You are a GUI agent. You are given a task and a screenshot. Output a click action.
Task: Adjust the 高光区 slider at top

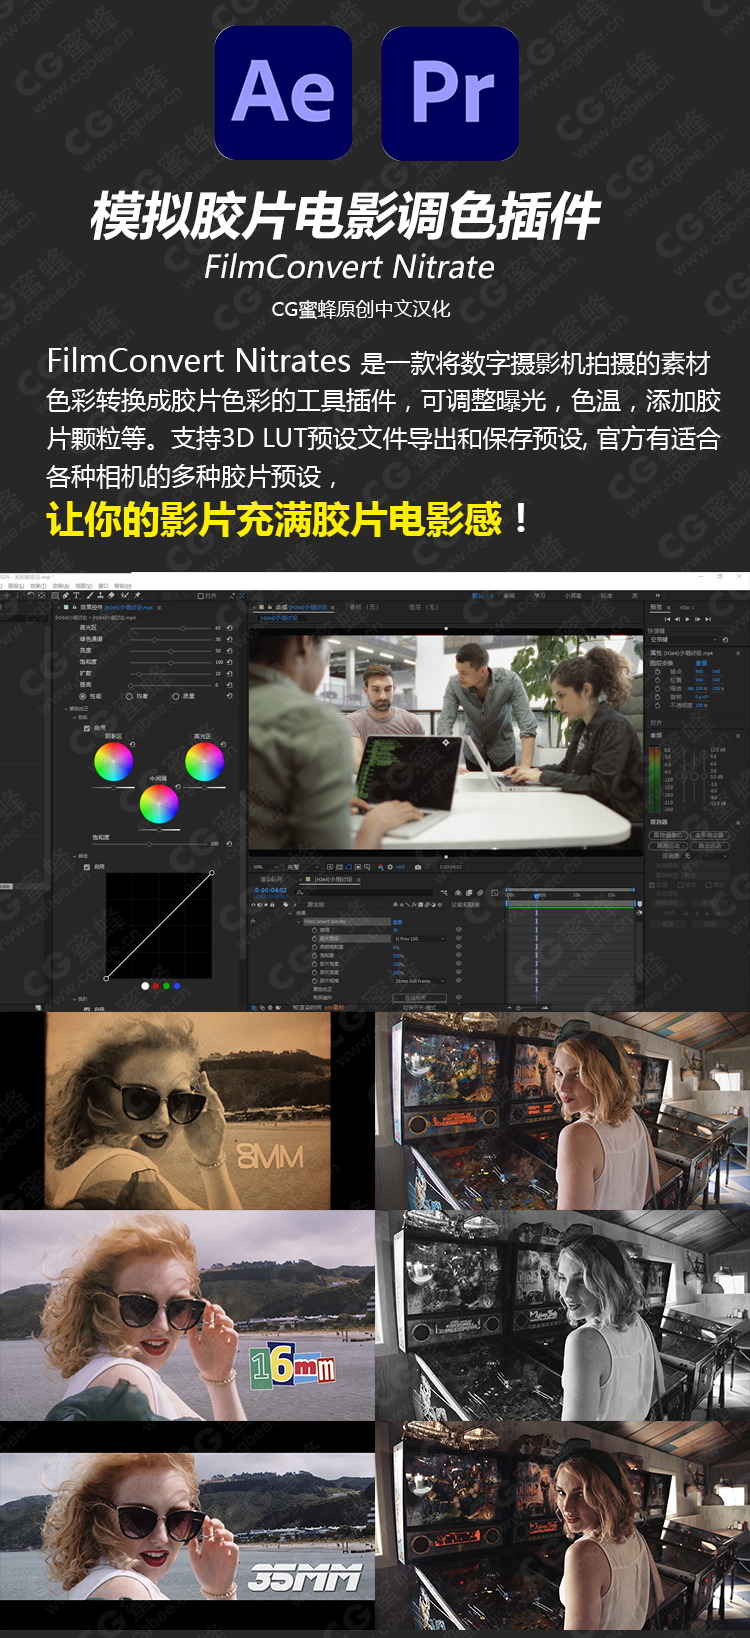[171, 628]
